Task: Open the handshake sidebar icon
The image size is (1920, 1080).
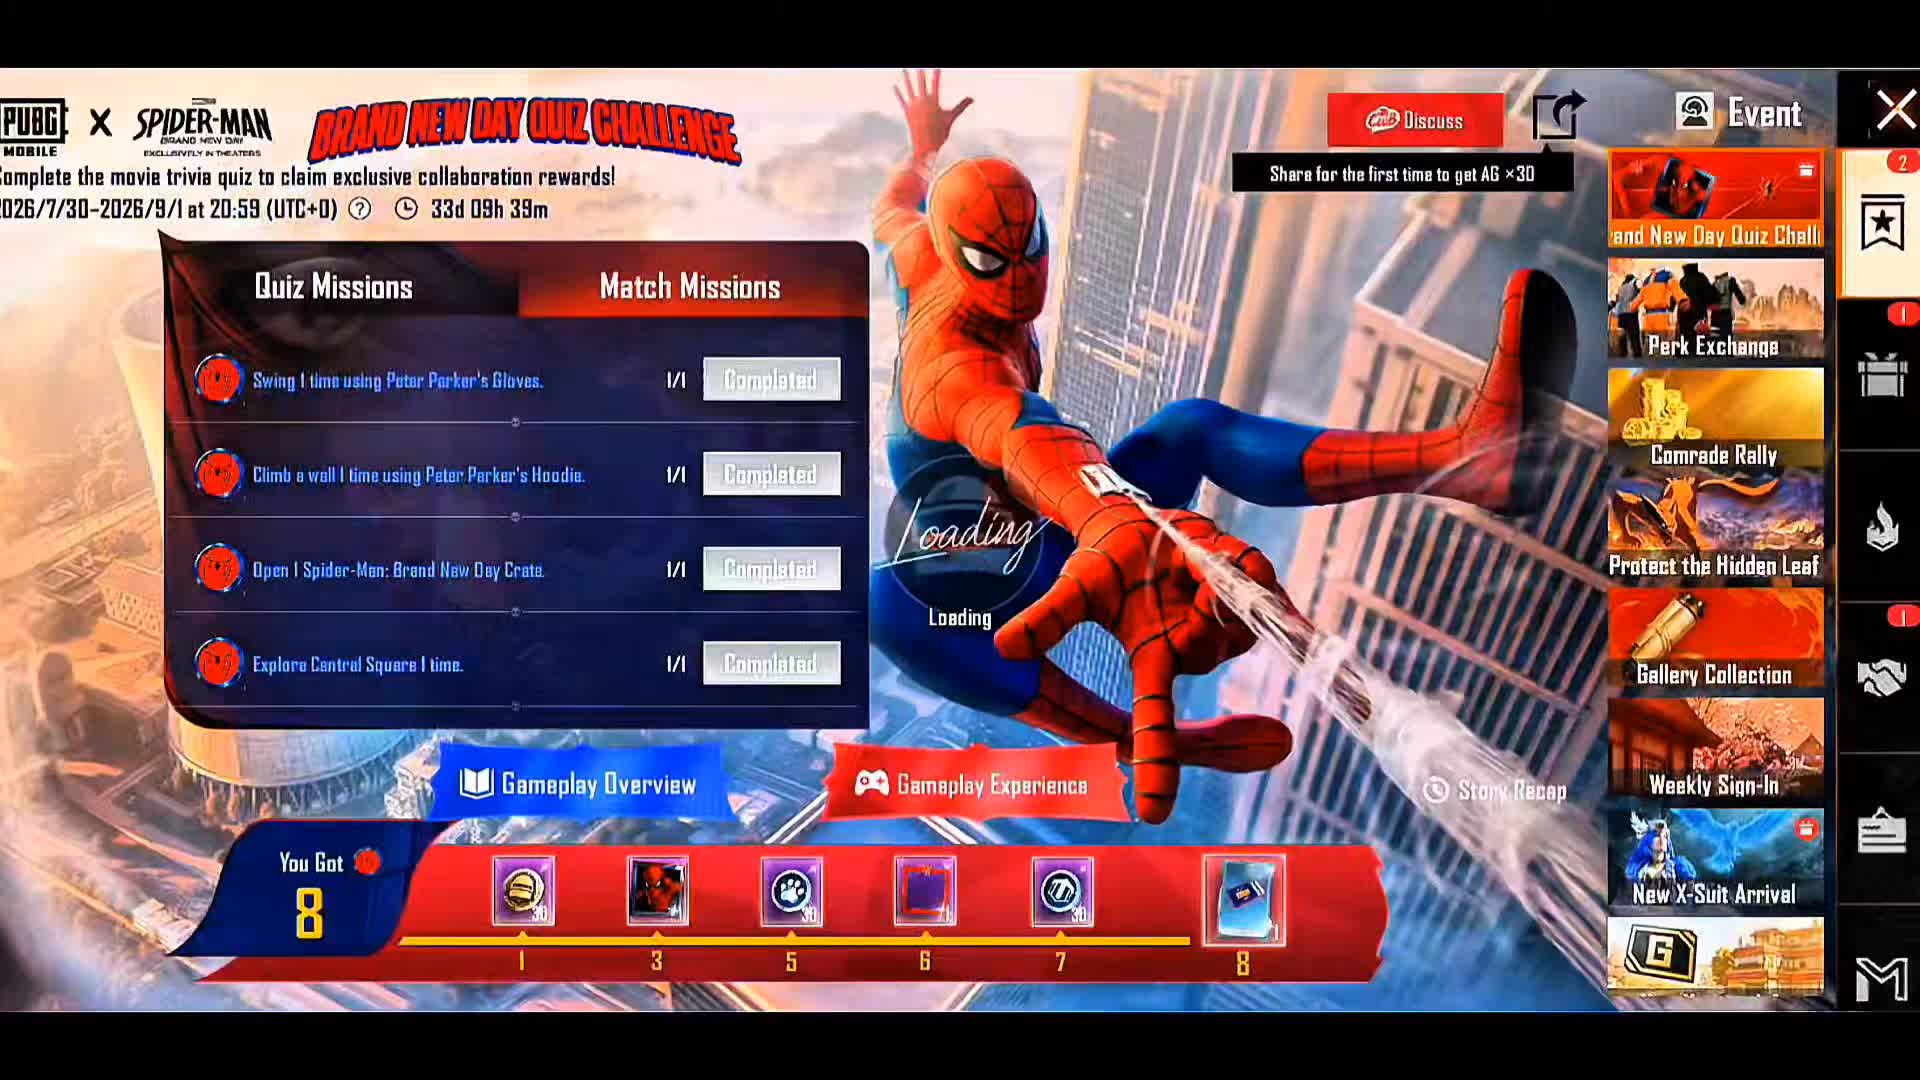Action: [1882, 678]
